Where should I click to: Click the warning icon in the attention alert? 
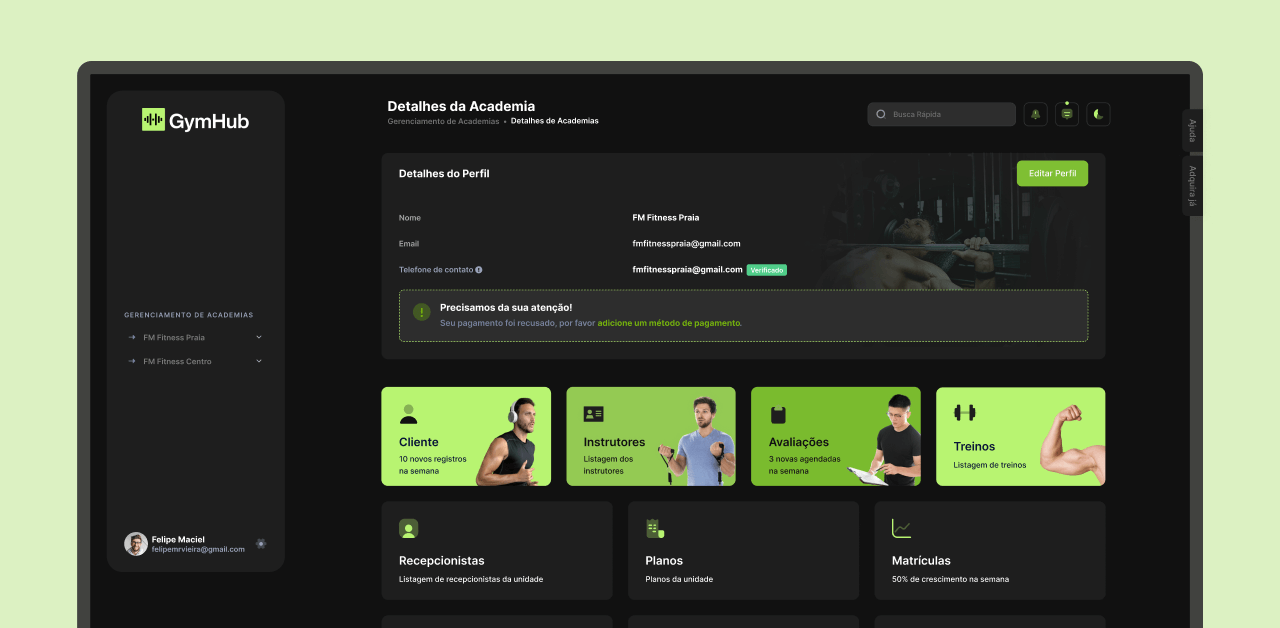[422, 312]
